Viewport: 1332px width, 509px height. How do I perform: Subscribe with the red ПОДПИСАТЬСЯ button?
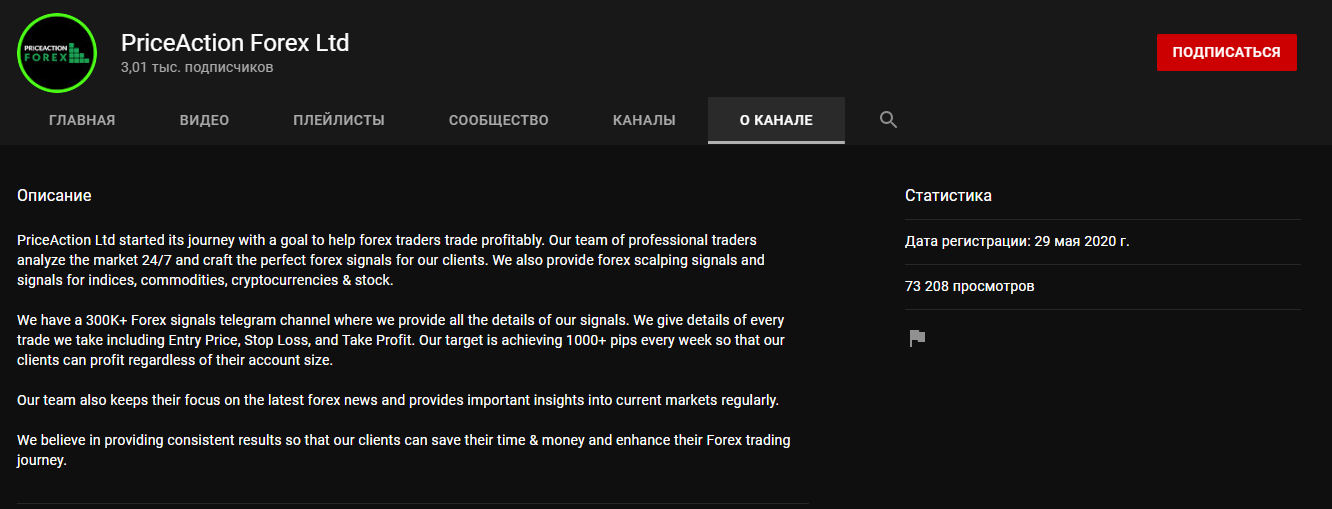point(1226,52)
